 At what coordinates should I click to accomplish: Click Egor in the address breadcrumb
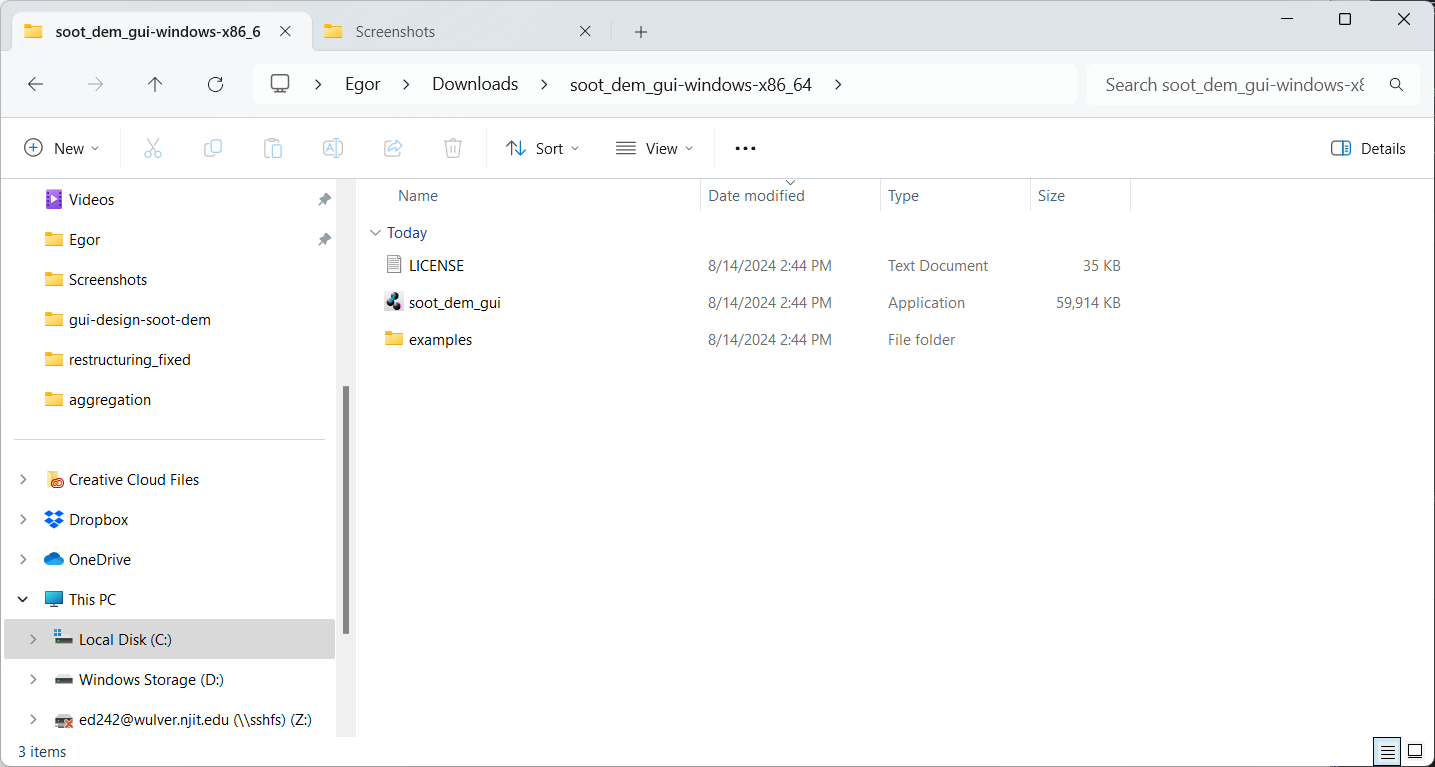363,84
